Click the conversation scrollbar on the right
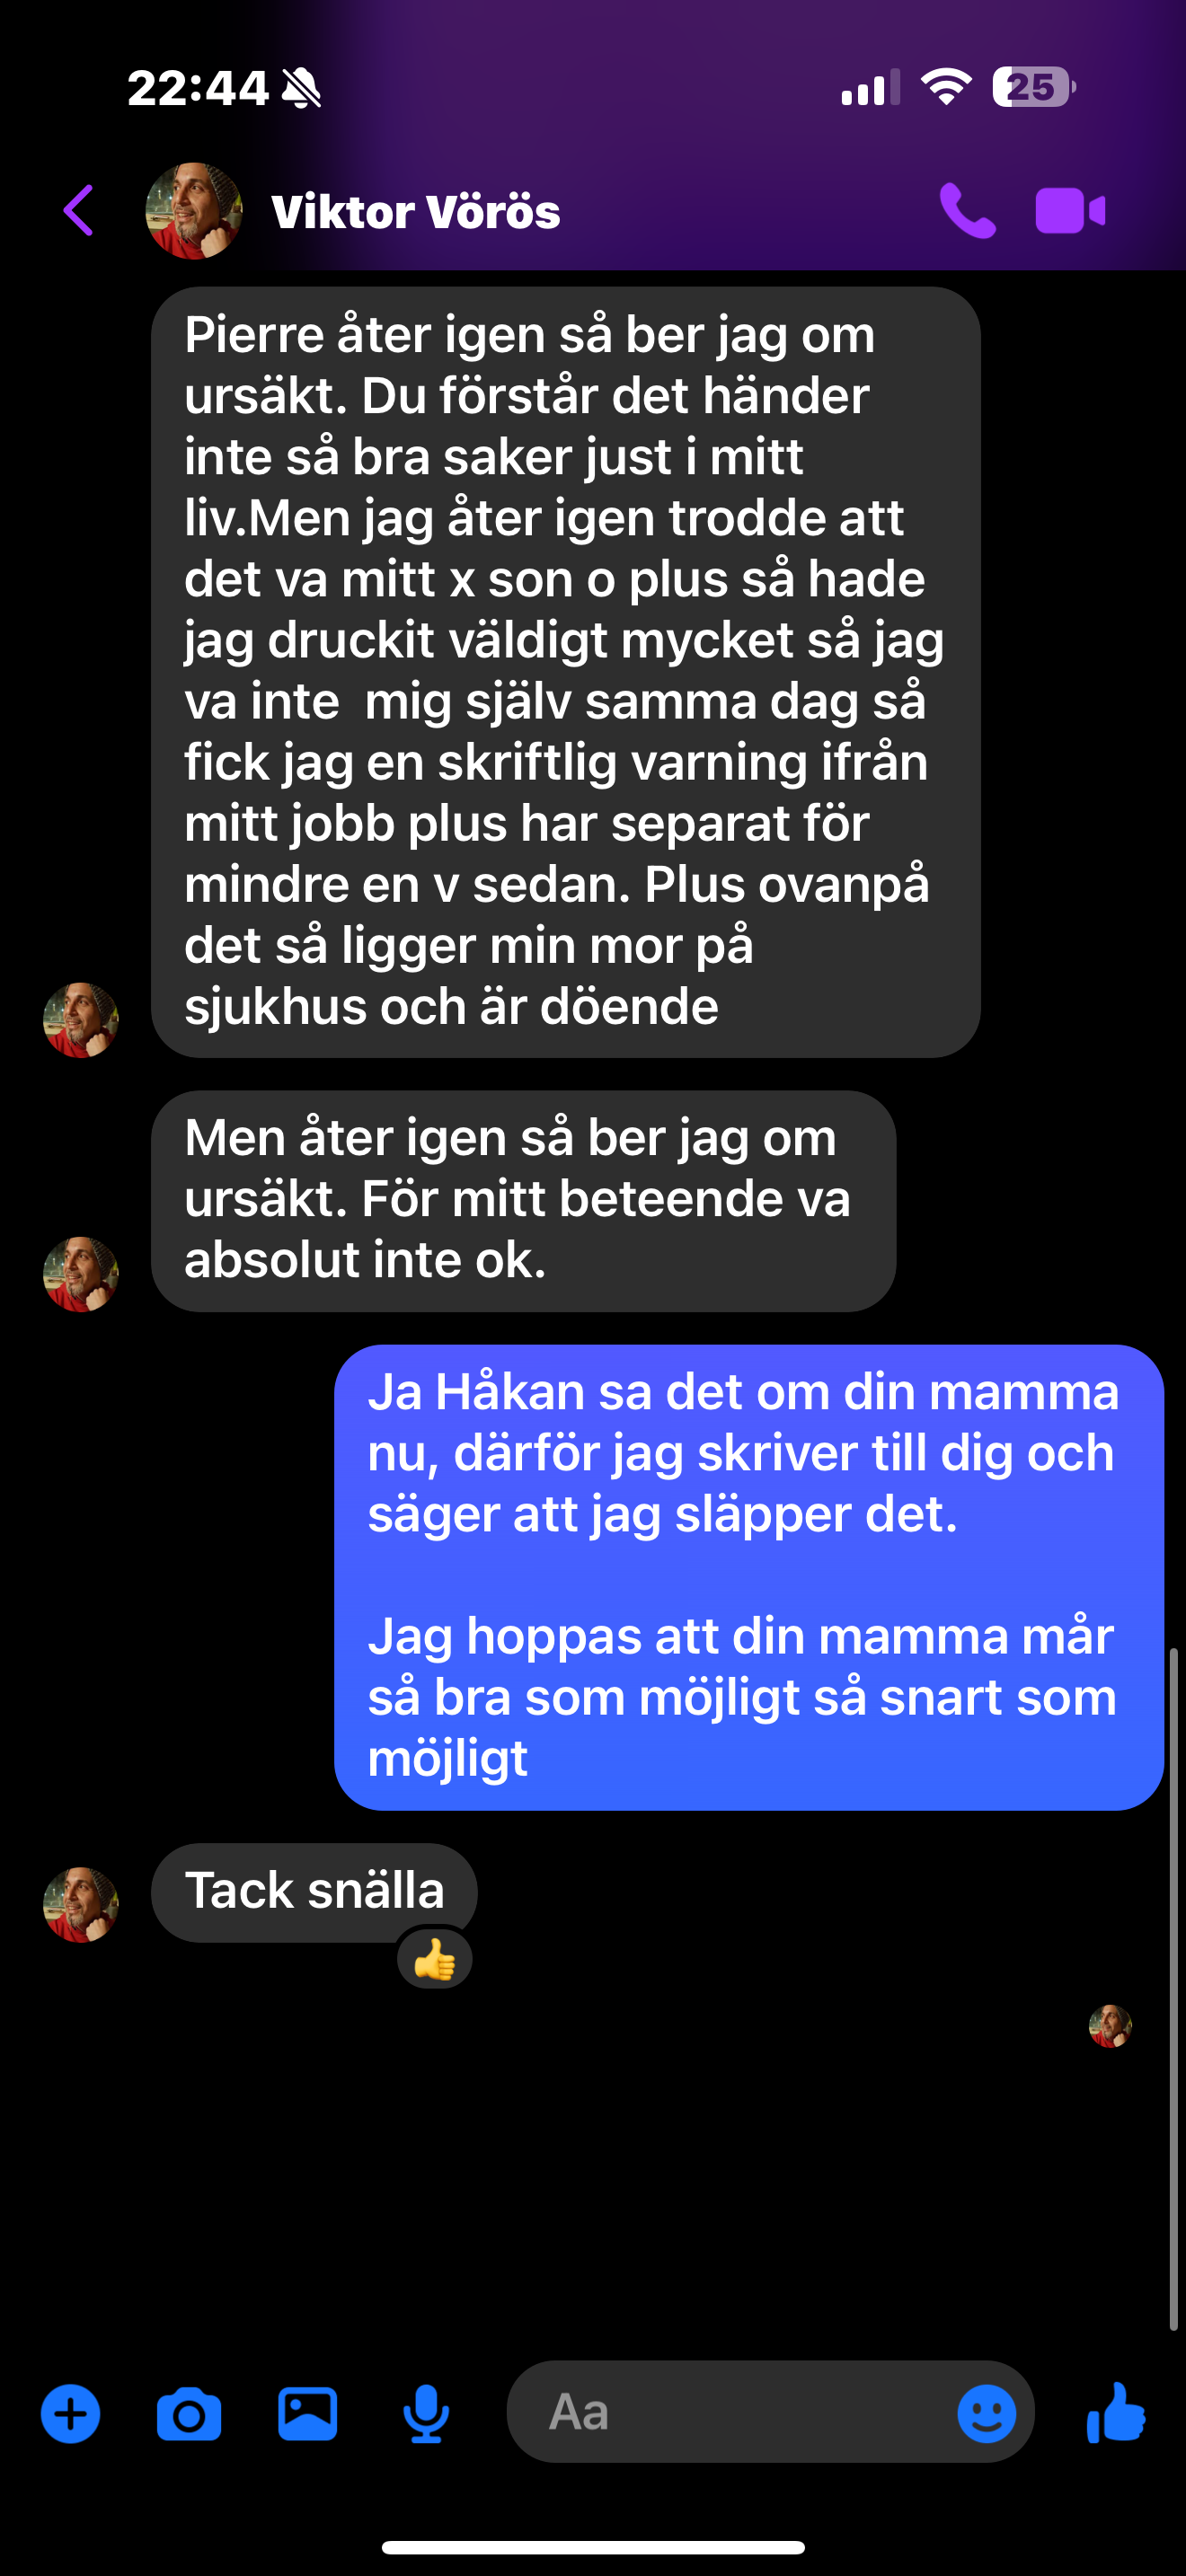This screenshot has height=2576, width=1186. pos(1174,1990)
